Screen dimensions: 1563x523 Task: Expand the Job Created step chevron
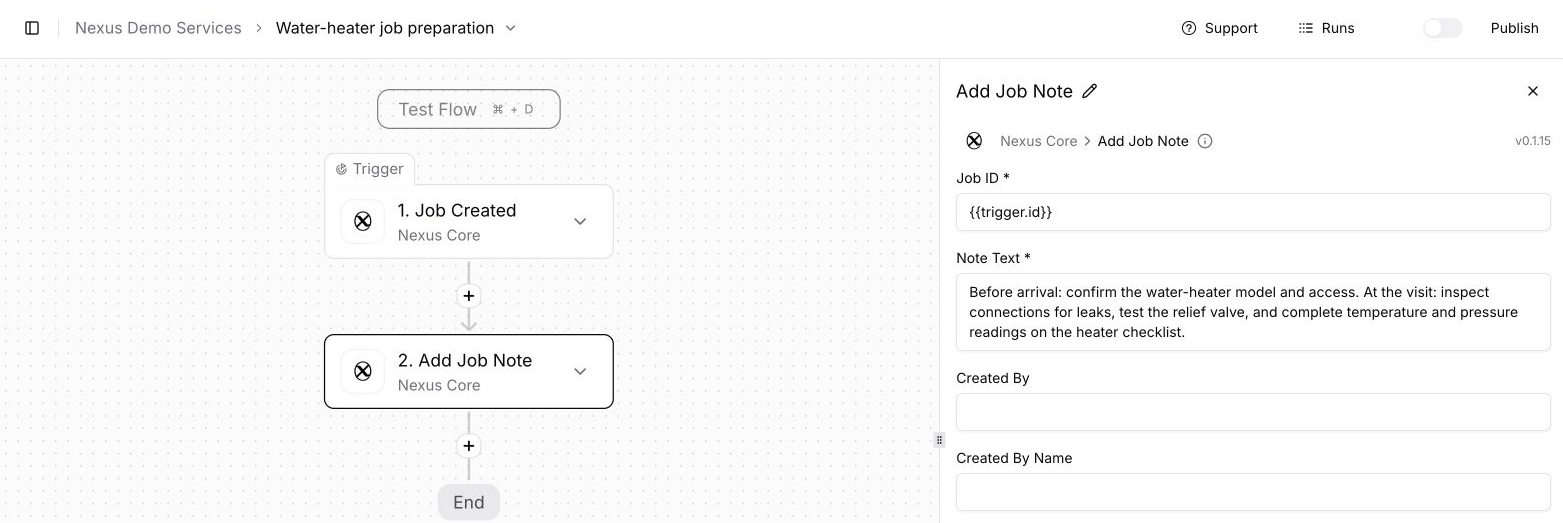click(580, 222)
